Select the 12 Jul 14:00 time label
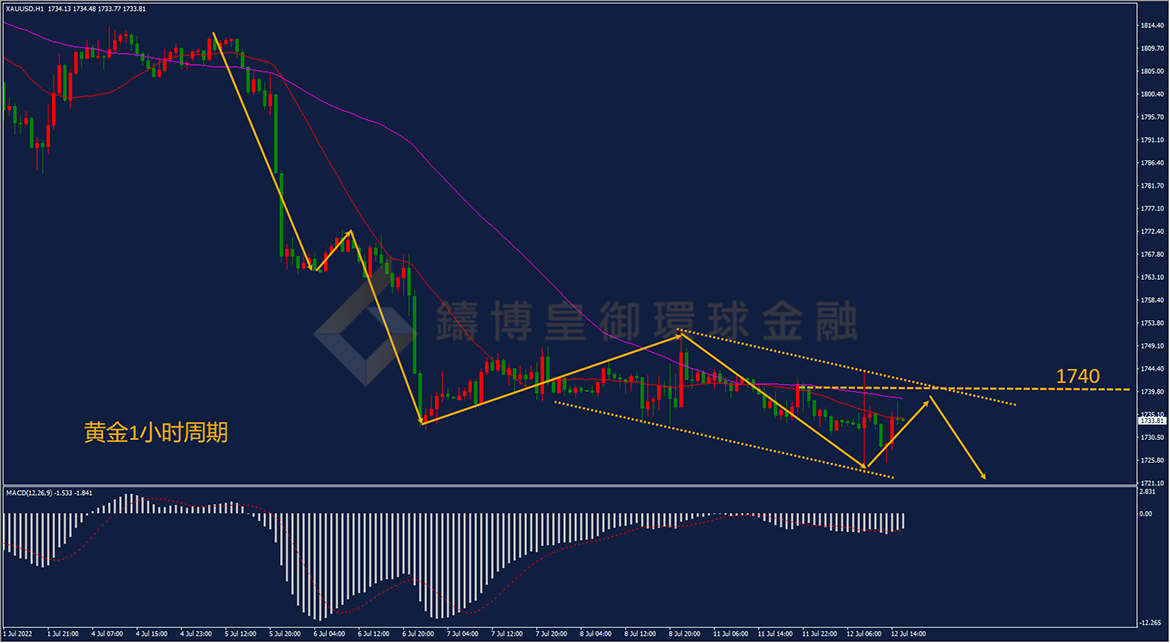The width and height of the screenshot is (1170, 643). point(907,633)
